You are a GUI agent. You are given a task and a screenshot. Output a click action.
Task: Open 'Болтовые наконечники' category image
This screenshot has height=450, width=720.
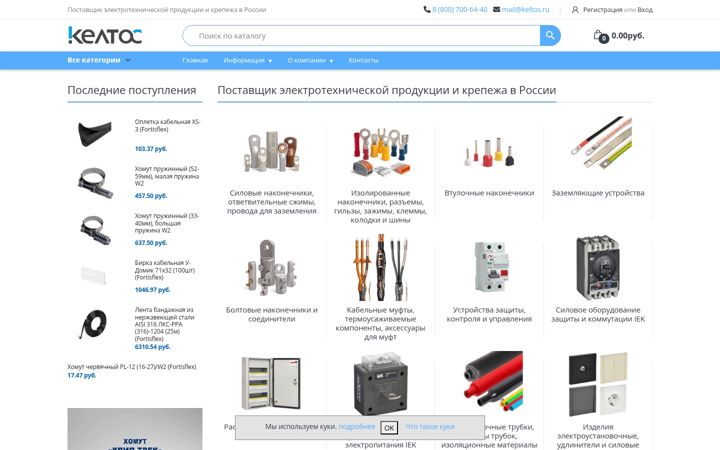[x=271, y=268]
